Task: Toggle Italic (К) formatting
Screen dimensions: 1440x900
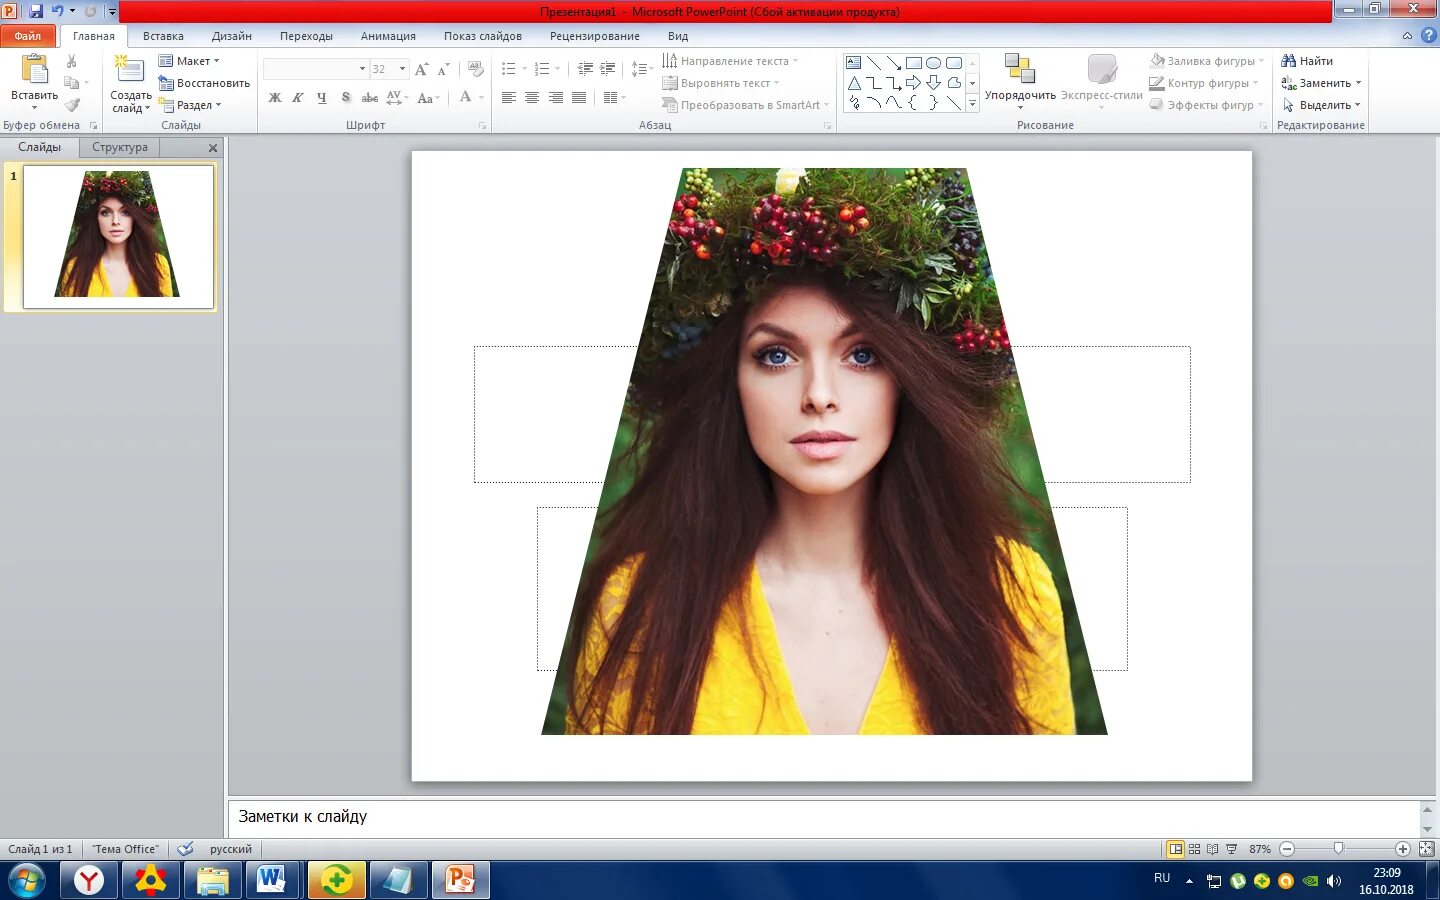Action: click(298, 98)
